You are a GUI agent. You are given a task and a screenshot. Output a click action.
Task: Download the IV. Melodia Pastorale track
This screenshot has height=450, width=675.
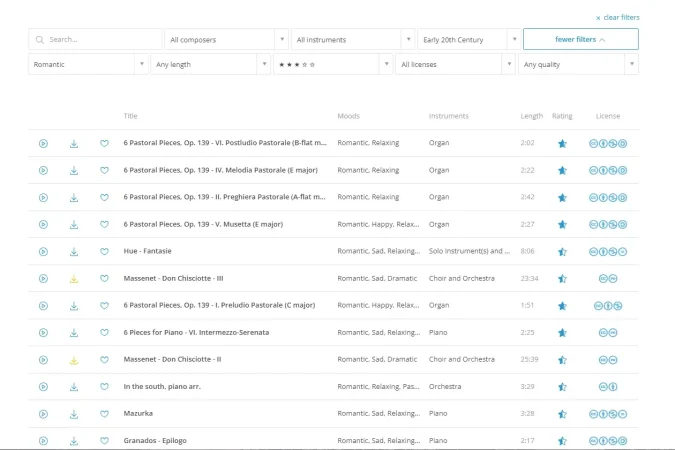74,171
